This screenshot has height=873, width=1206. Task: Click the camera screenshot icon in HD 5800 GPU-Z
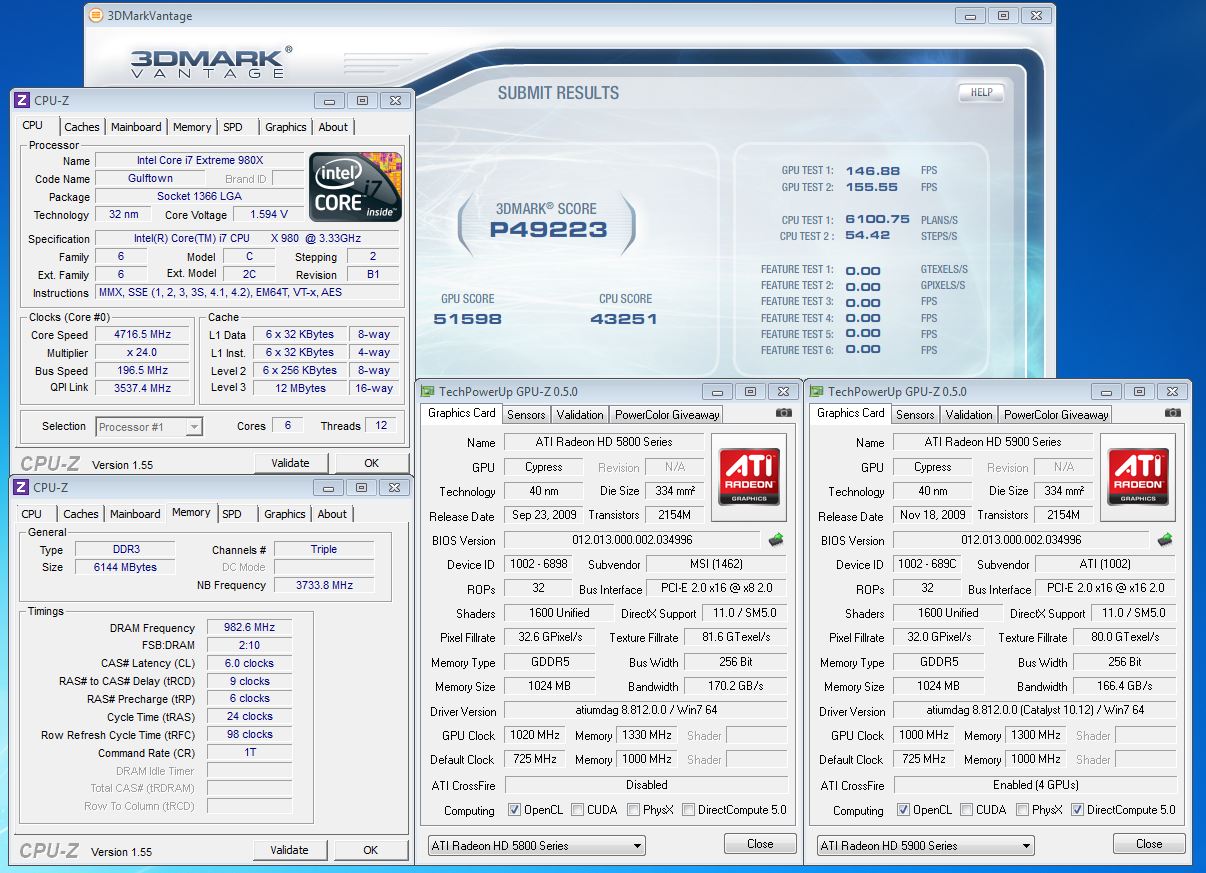pos(783,413)
